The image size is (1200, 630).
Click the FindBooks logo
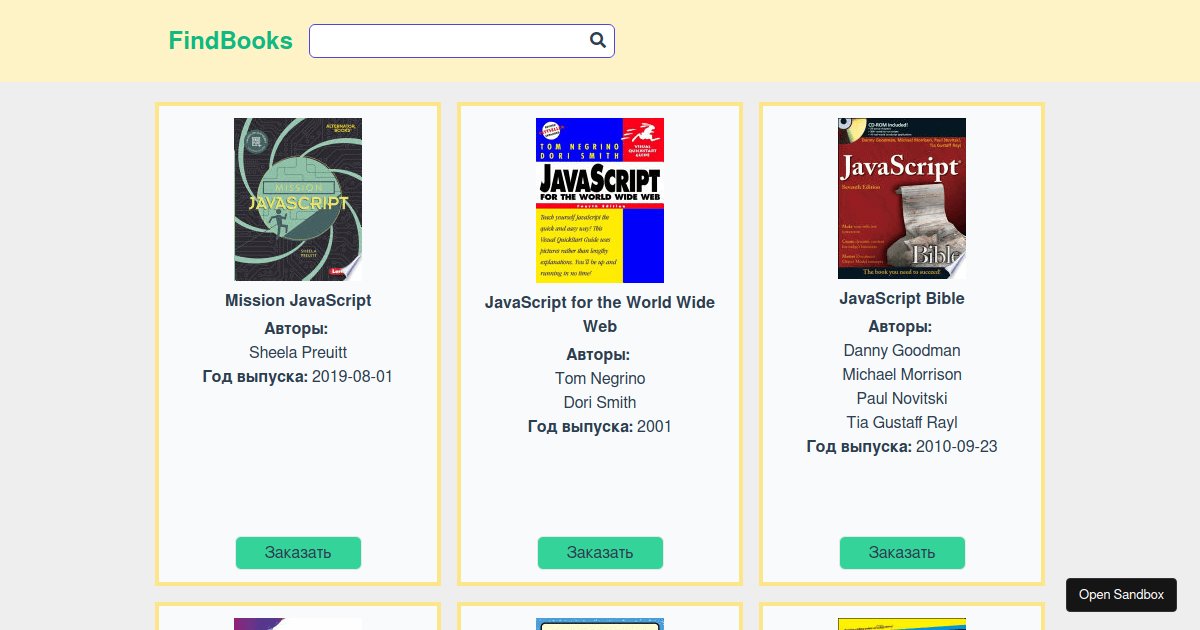(x=230, y=40)
